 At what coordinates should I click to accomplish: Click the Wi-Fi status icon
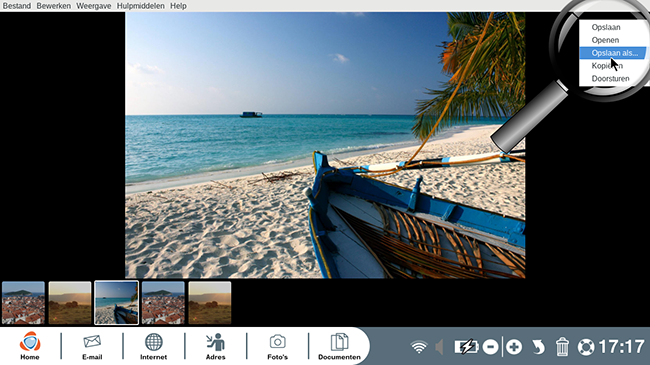[x=419, y=346]
